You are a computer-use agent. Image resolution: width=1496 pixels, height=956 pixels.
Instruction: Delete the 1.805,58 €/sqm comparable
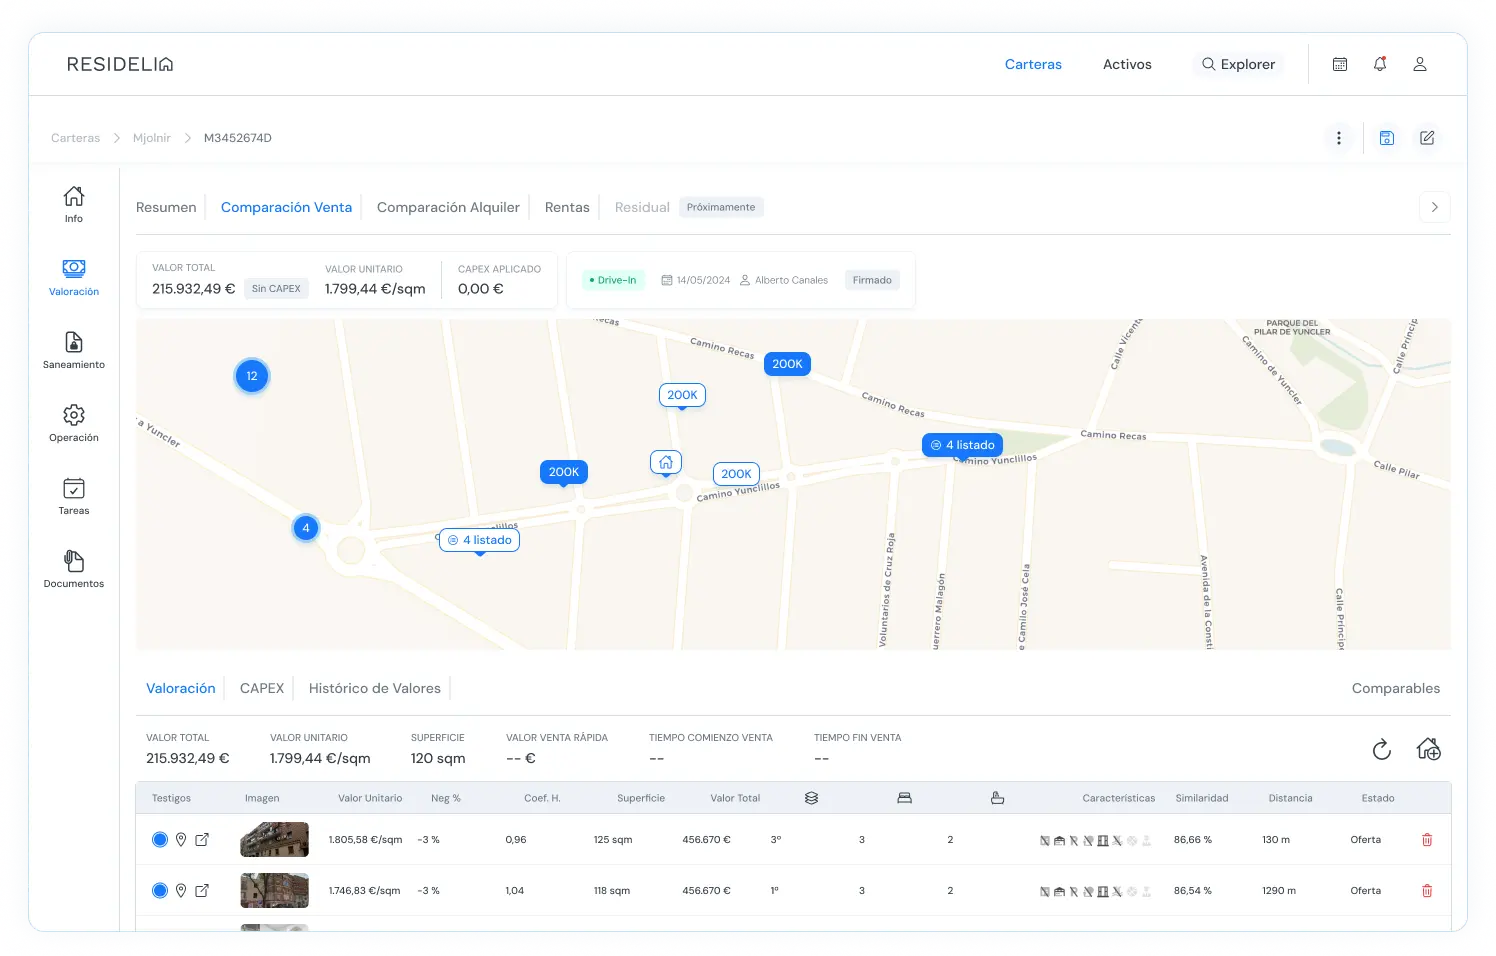tap(1427, 840)
